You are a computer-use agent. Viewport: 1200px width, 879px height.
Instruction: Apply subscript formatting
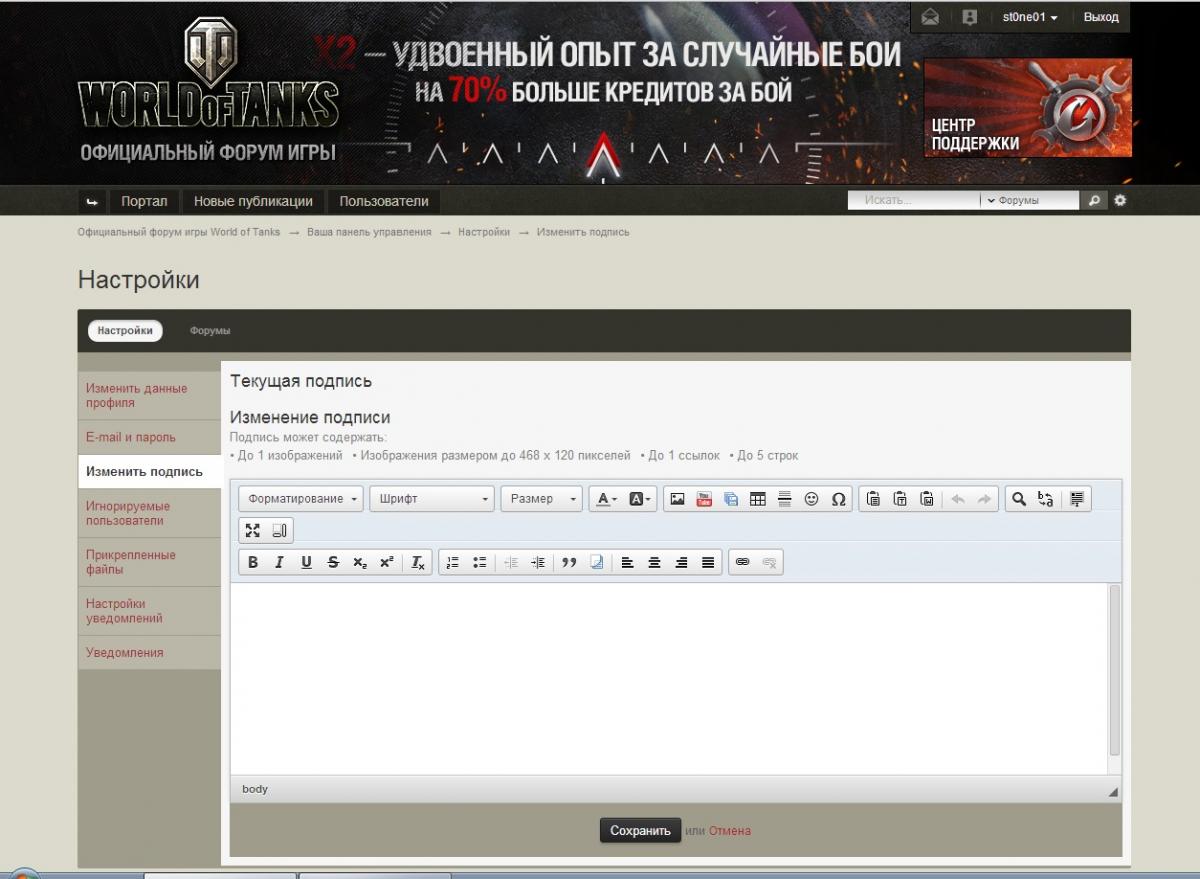(360, 562)
